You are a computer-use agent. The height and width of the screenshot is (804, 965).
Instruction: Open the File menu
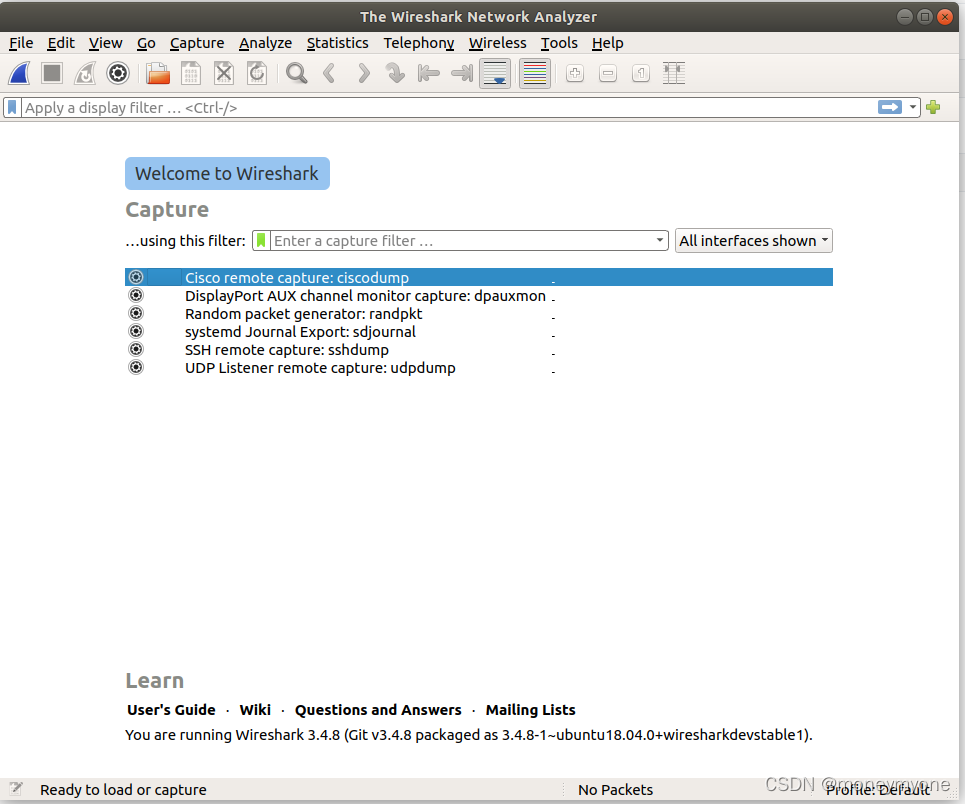pos(21,43)
